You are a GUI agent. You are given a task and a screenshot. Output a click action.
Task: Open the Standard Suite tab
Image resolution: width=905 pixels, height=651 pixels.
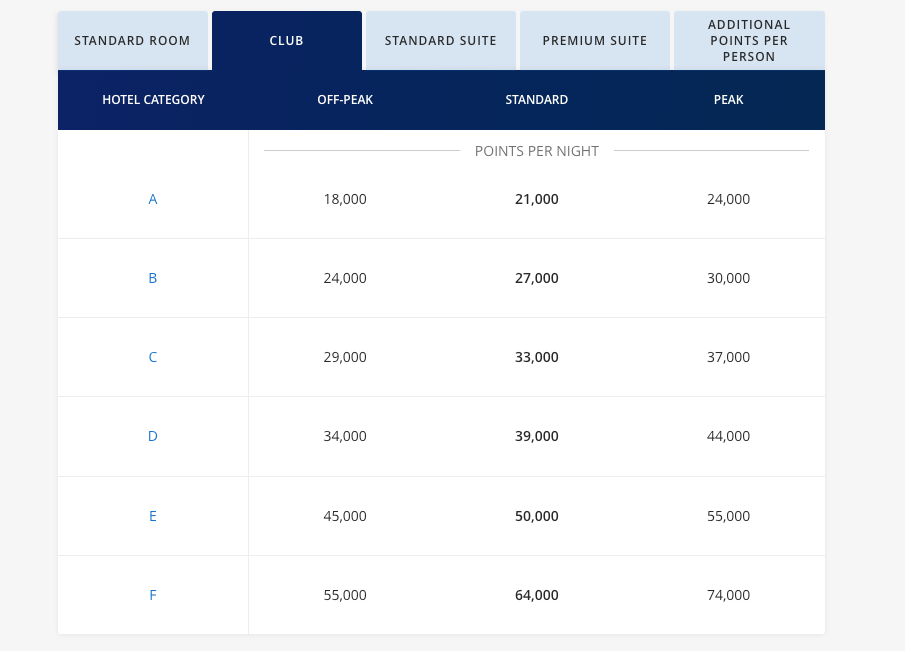[440, 41]
